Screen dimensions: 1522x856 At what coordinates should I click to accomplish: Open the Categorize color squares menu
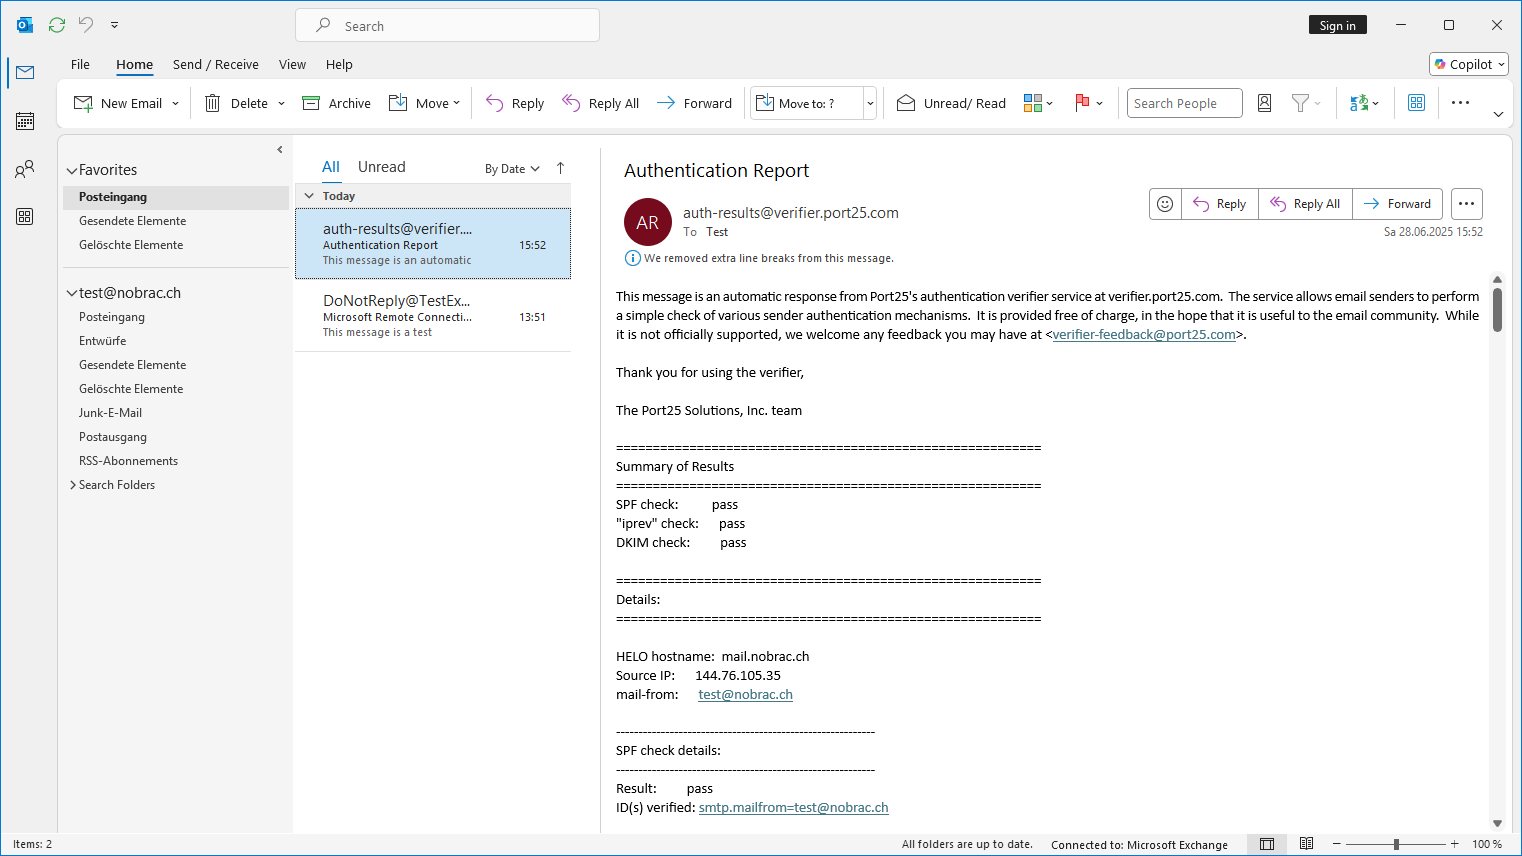[x=1039, y=103]
